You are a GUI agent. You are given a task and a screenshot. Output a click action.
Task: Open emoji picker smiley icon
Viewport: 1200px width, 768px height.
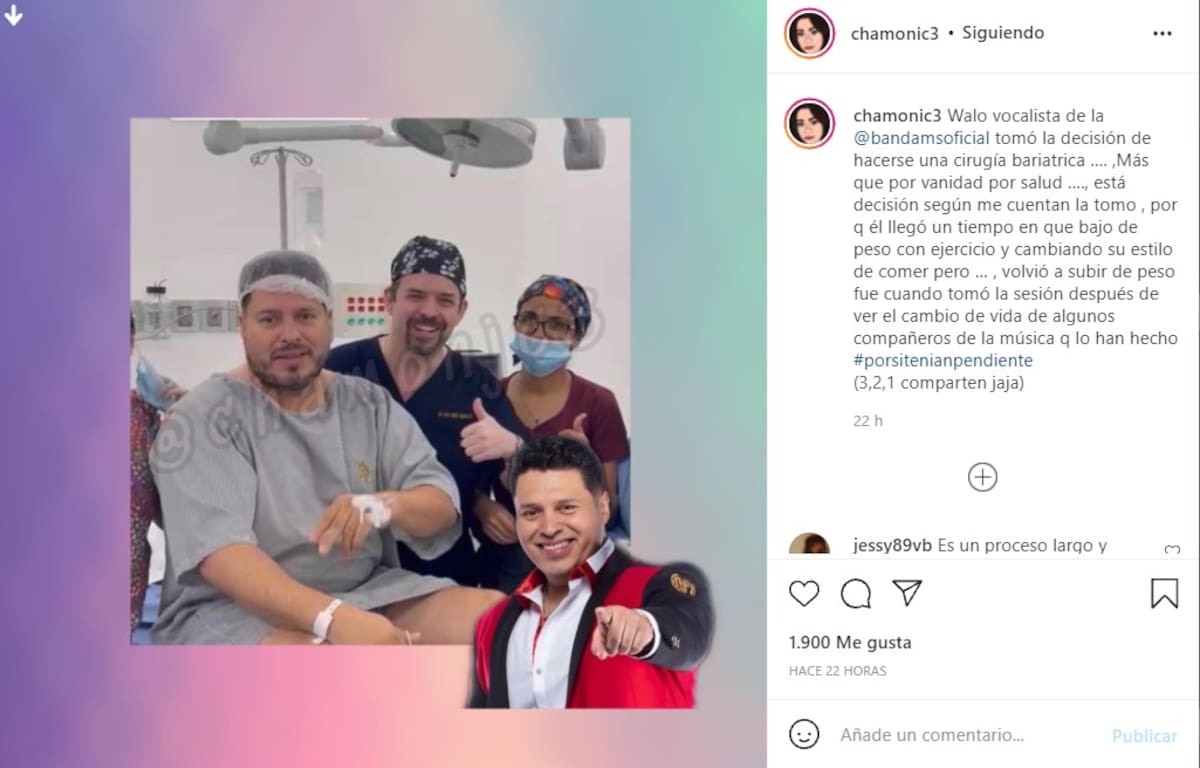pyautogui.click(x=804, y=735)
